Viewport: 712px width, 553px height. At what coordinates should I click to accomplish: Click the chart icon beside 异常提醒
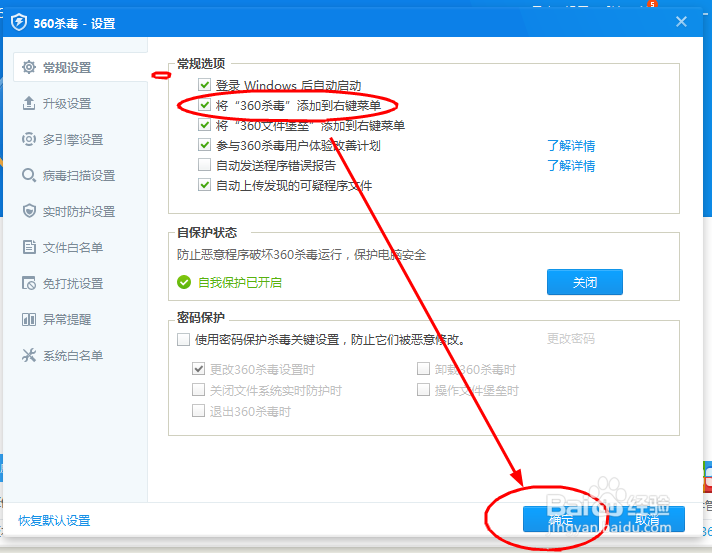pos(29,319)
